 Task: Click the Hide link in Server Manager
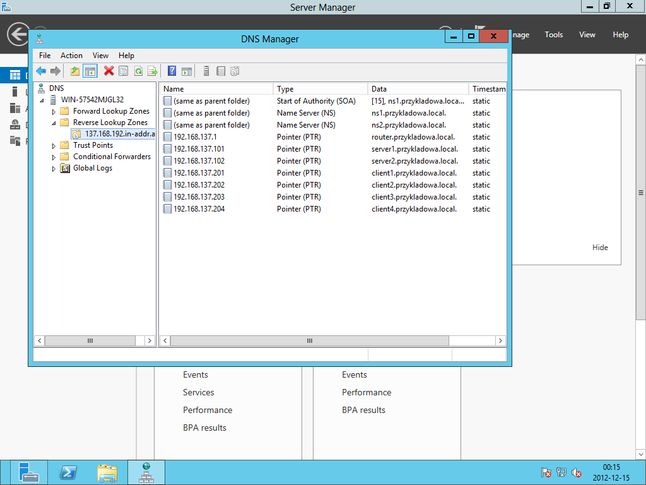point(600,247)
